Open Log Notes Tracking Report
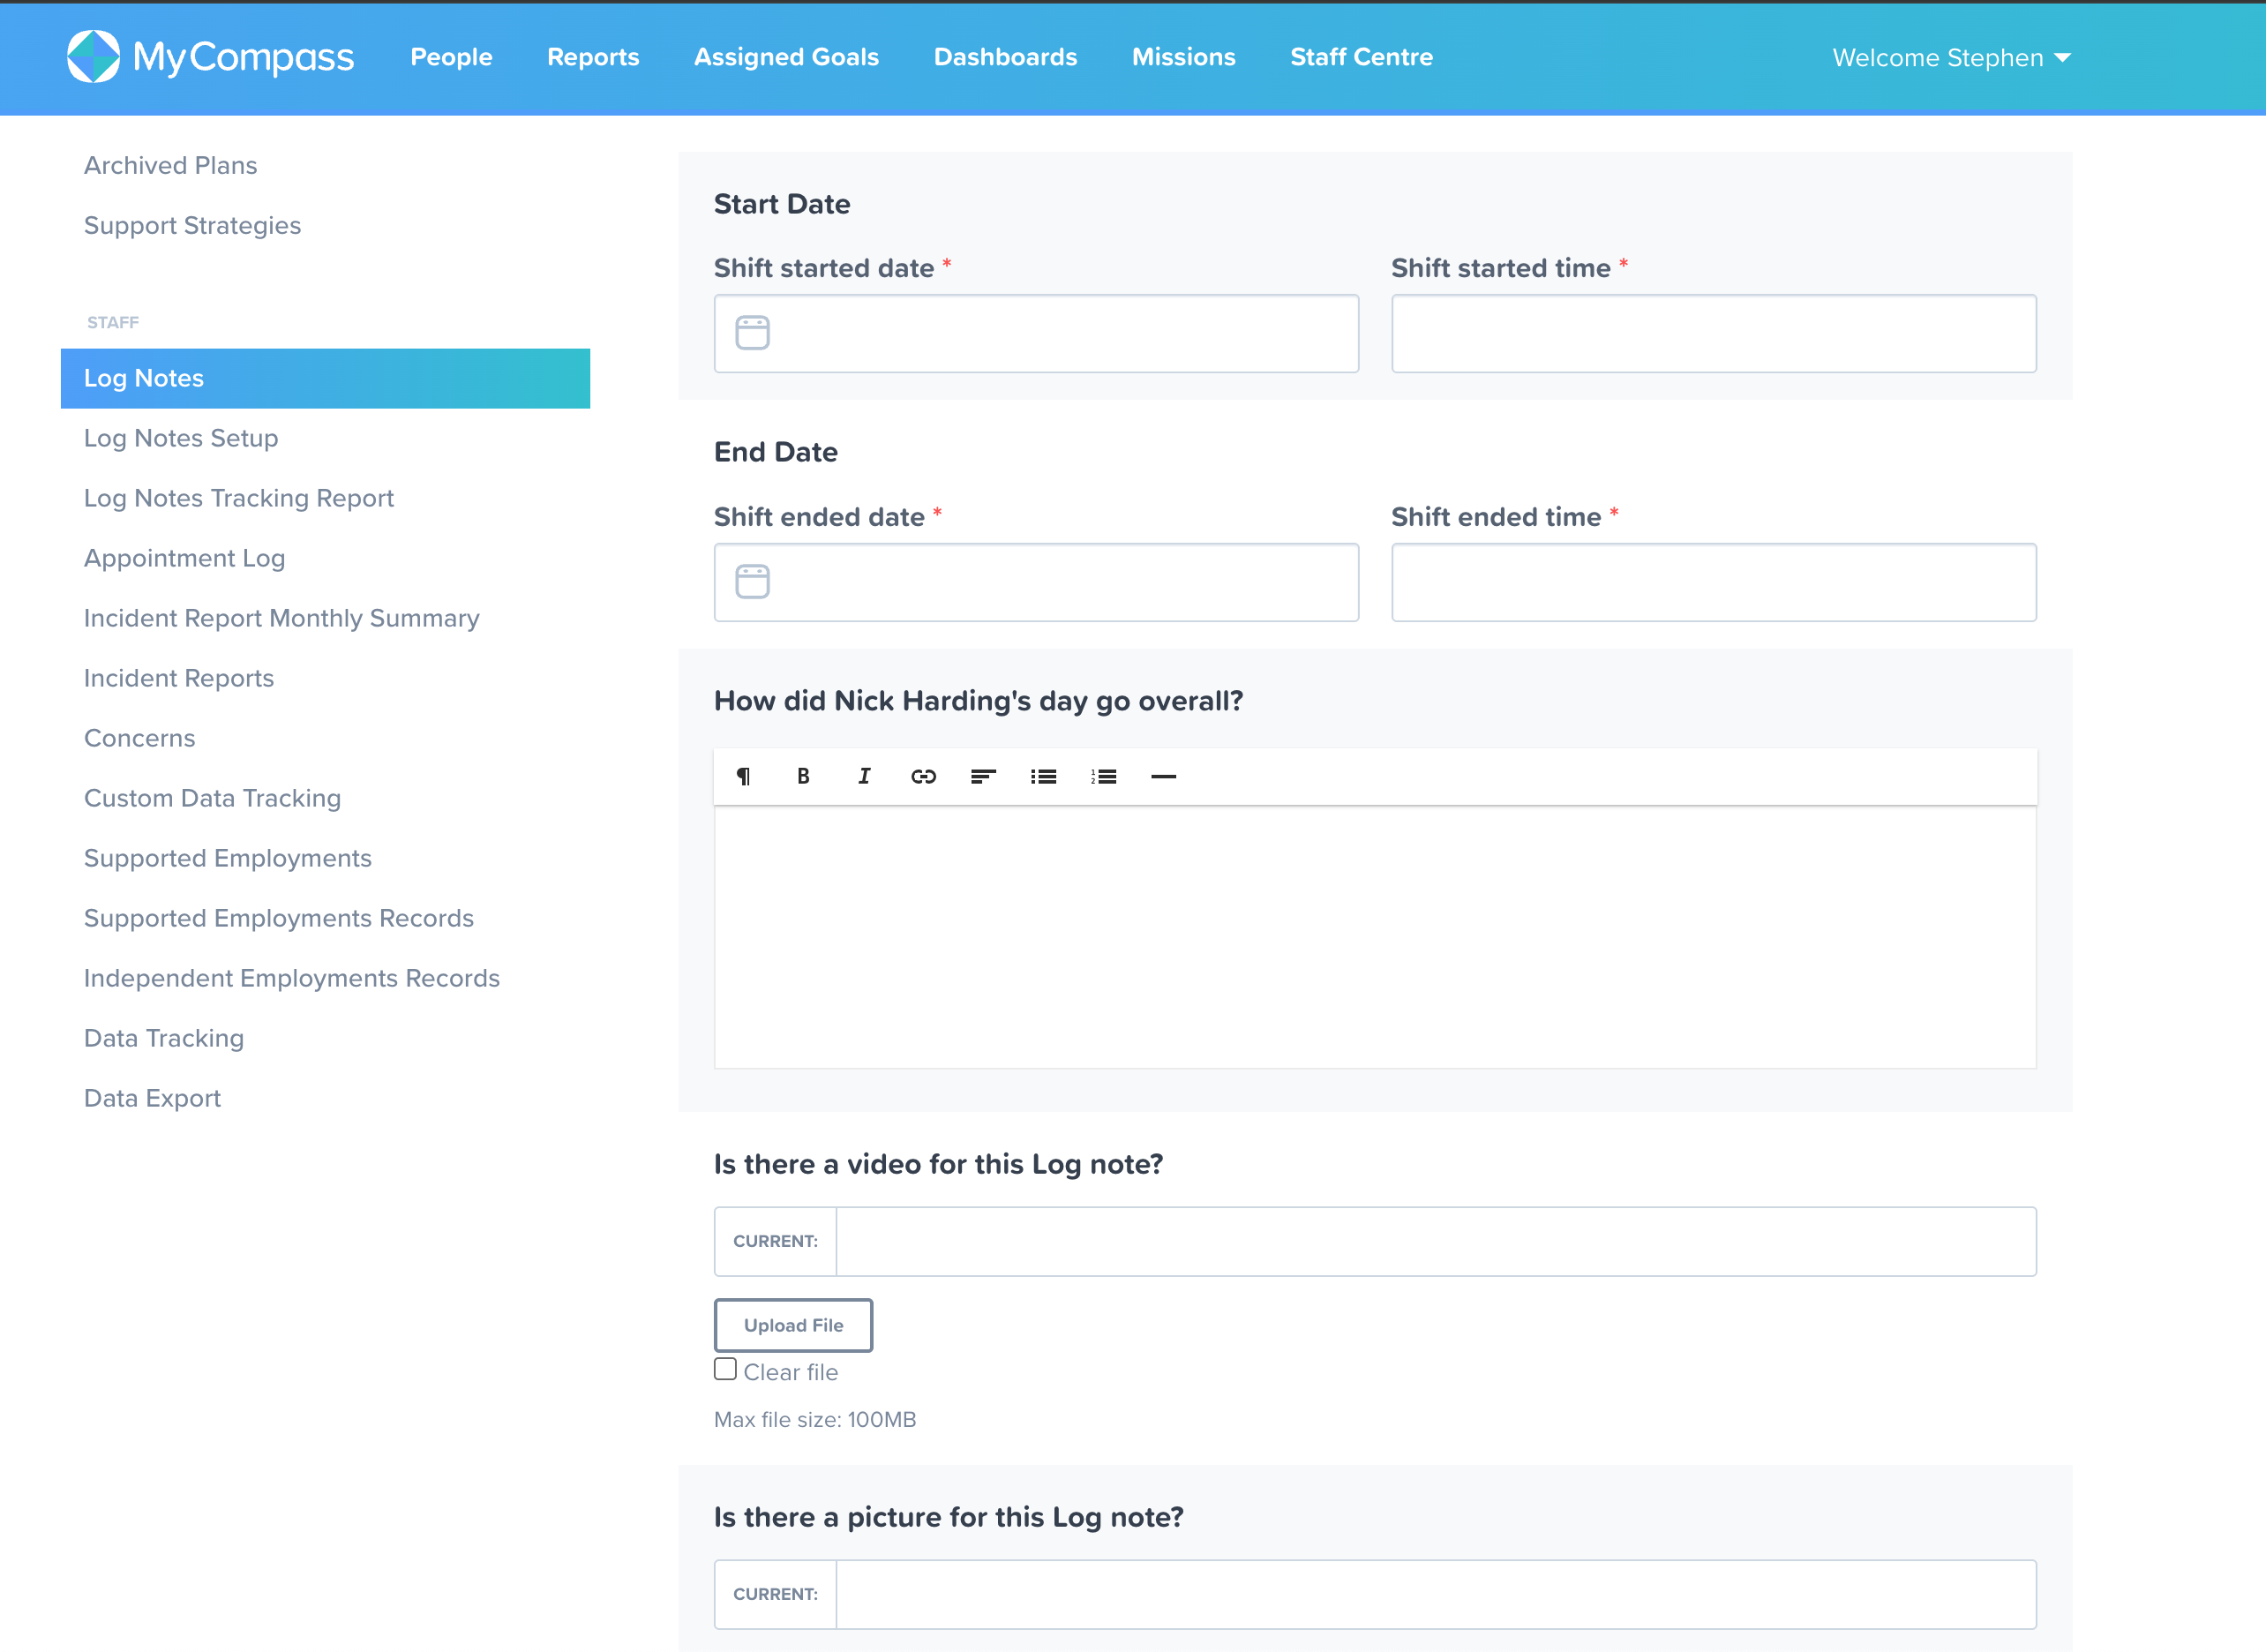The width and height of the screenshot is (2266, 1652). [x=238, y=498]
